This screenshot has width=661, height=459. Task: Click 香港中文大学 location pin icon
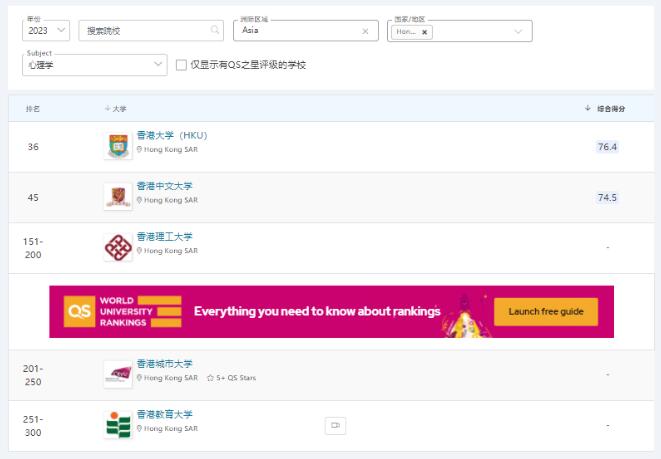[x=139, y=200]
